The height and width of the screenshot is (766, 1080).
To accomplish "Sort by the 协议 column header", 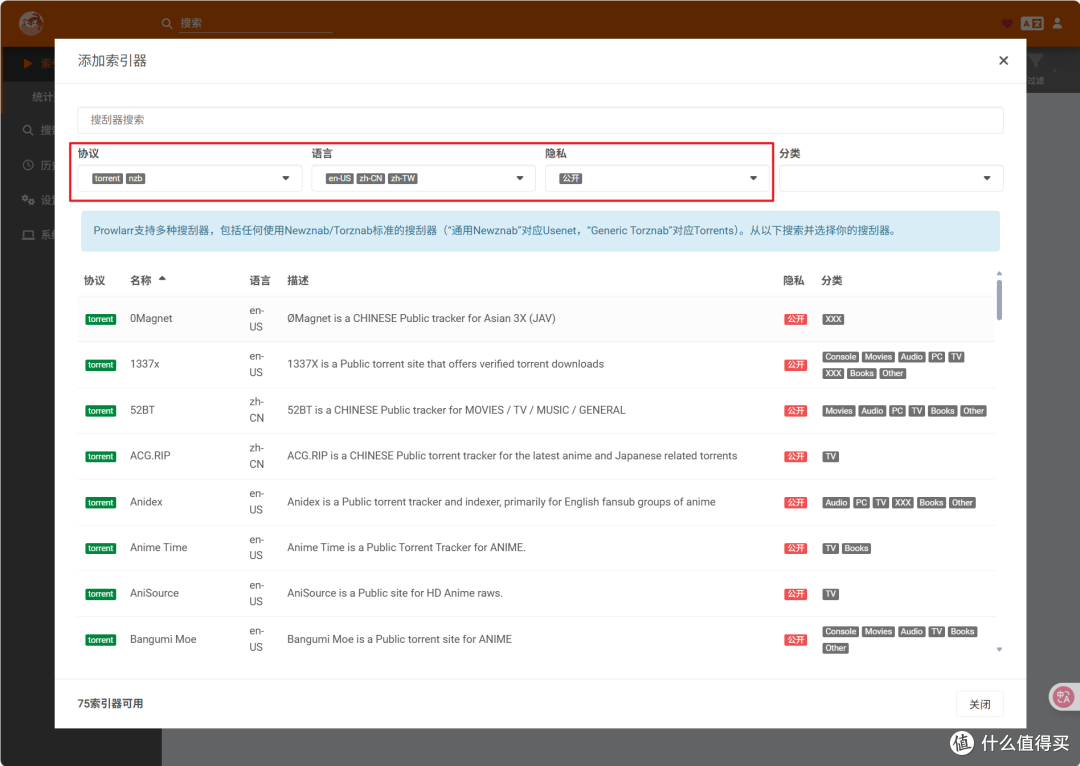I will pos(94,280).
